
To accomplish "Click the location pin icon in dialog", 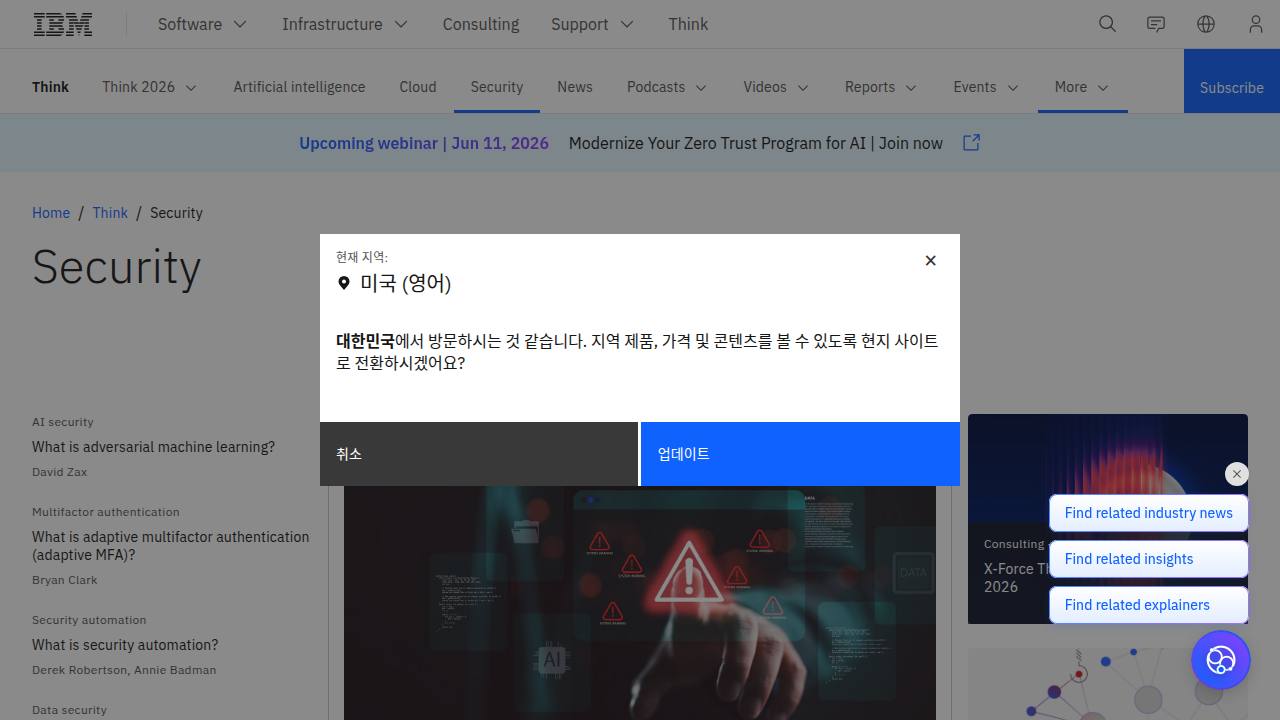I will (344, 283).
